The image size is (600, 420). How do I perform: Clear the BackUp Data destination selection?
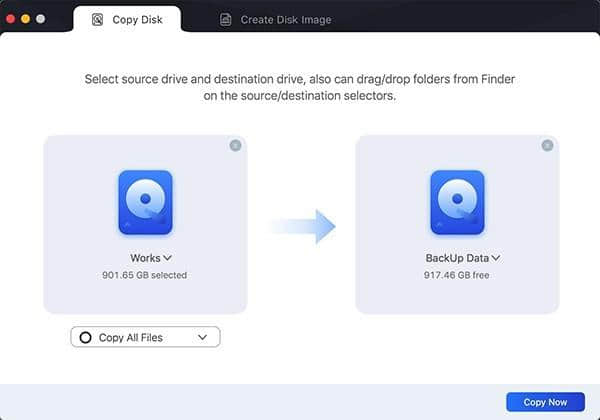(547, 145)
